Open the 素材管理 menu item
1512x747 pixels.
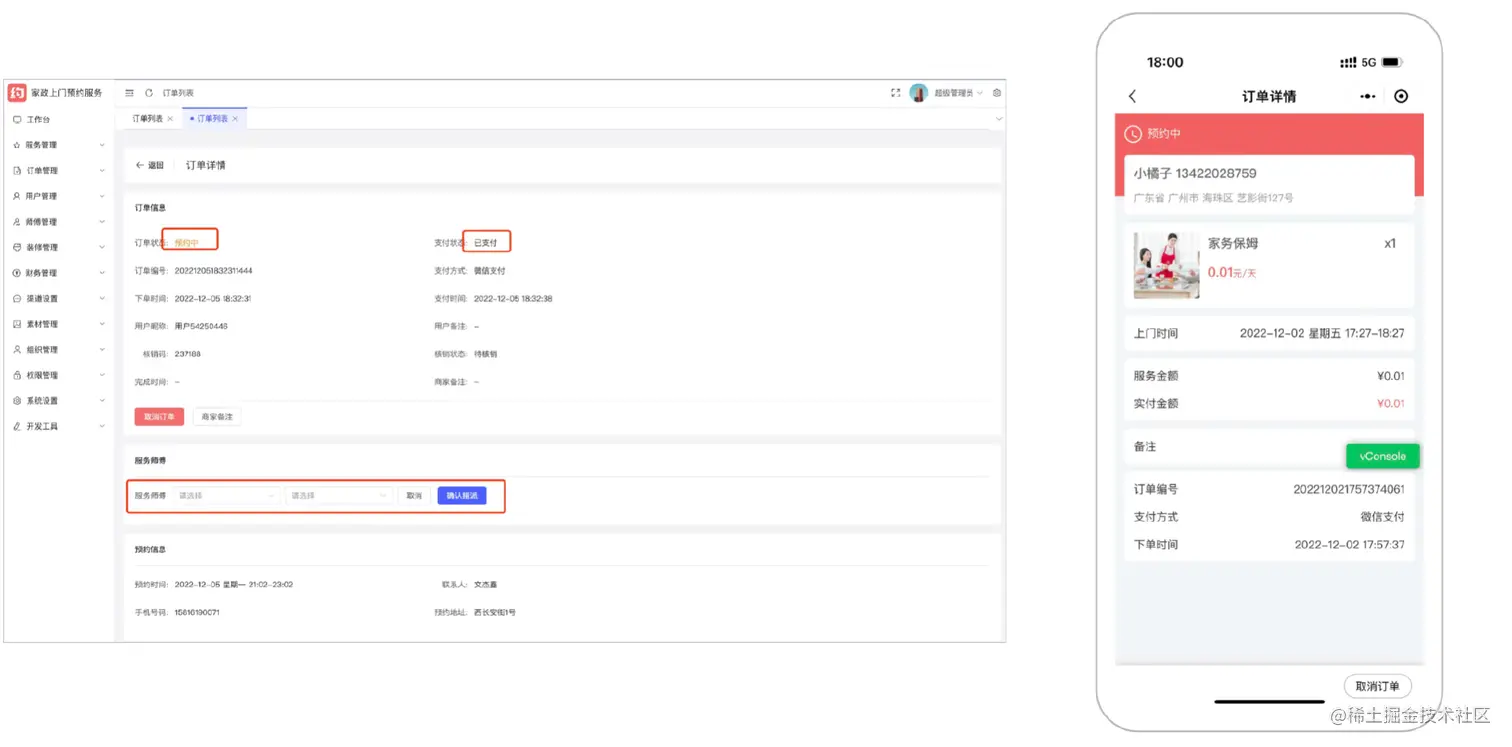pos(60,324)
